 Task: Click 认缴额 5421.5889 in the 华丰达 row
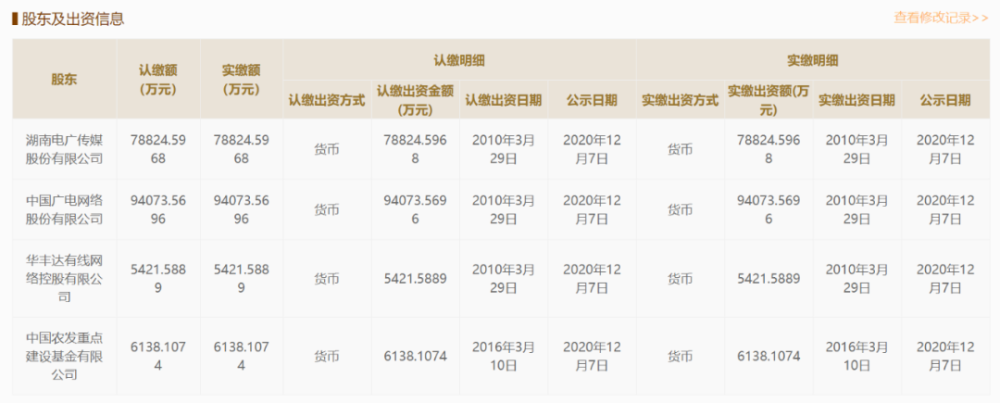(x=158, y=279)
